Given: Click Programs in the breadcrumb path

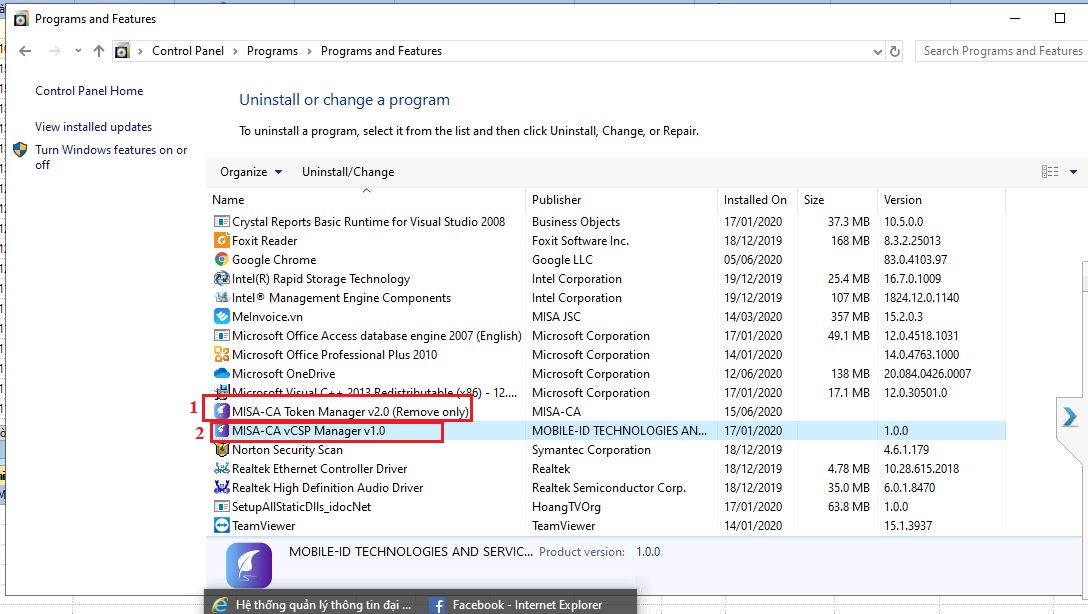Looking at the screenshot, I should click(272, 51).
